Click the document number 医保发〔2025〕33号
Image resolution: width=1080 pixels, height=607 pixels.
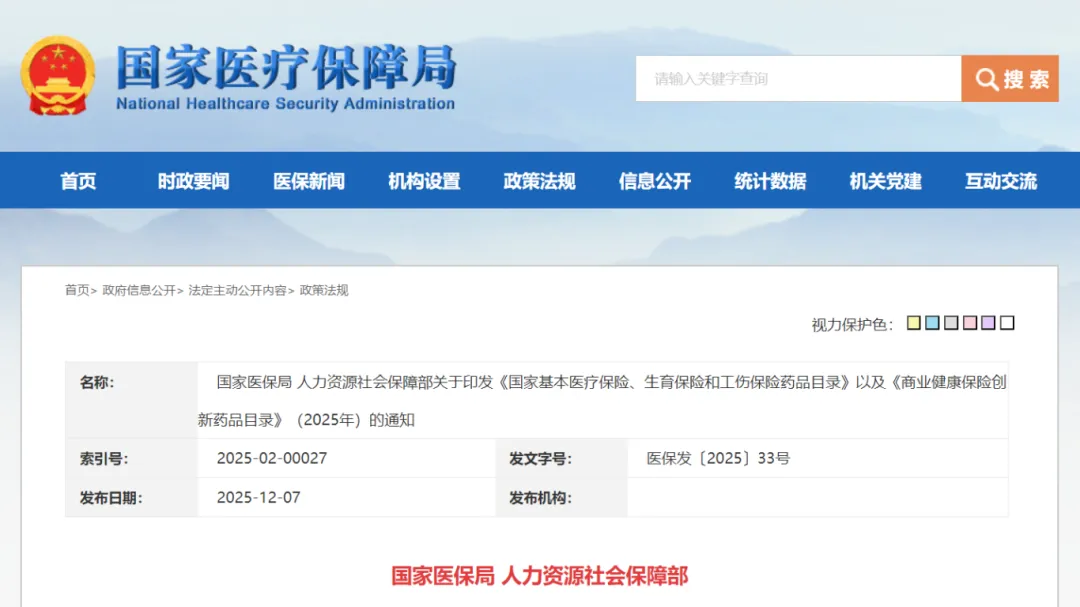click(718, 458)
